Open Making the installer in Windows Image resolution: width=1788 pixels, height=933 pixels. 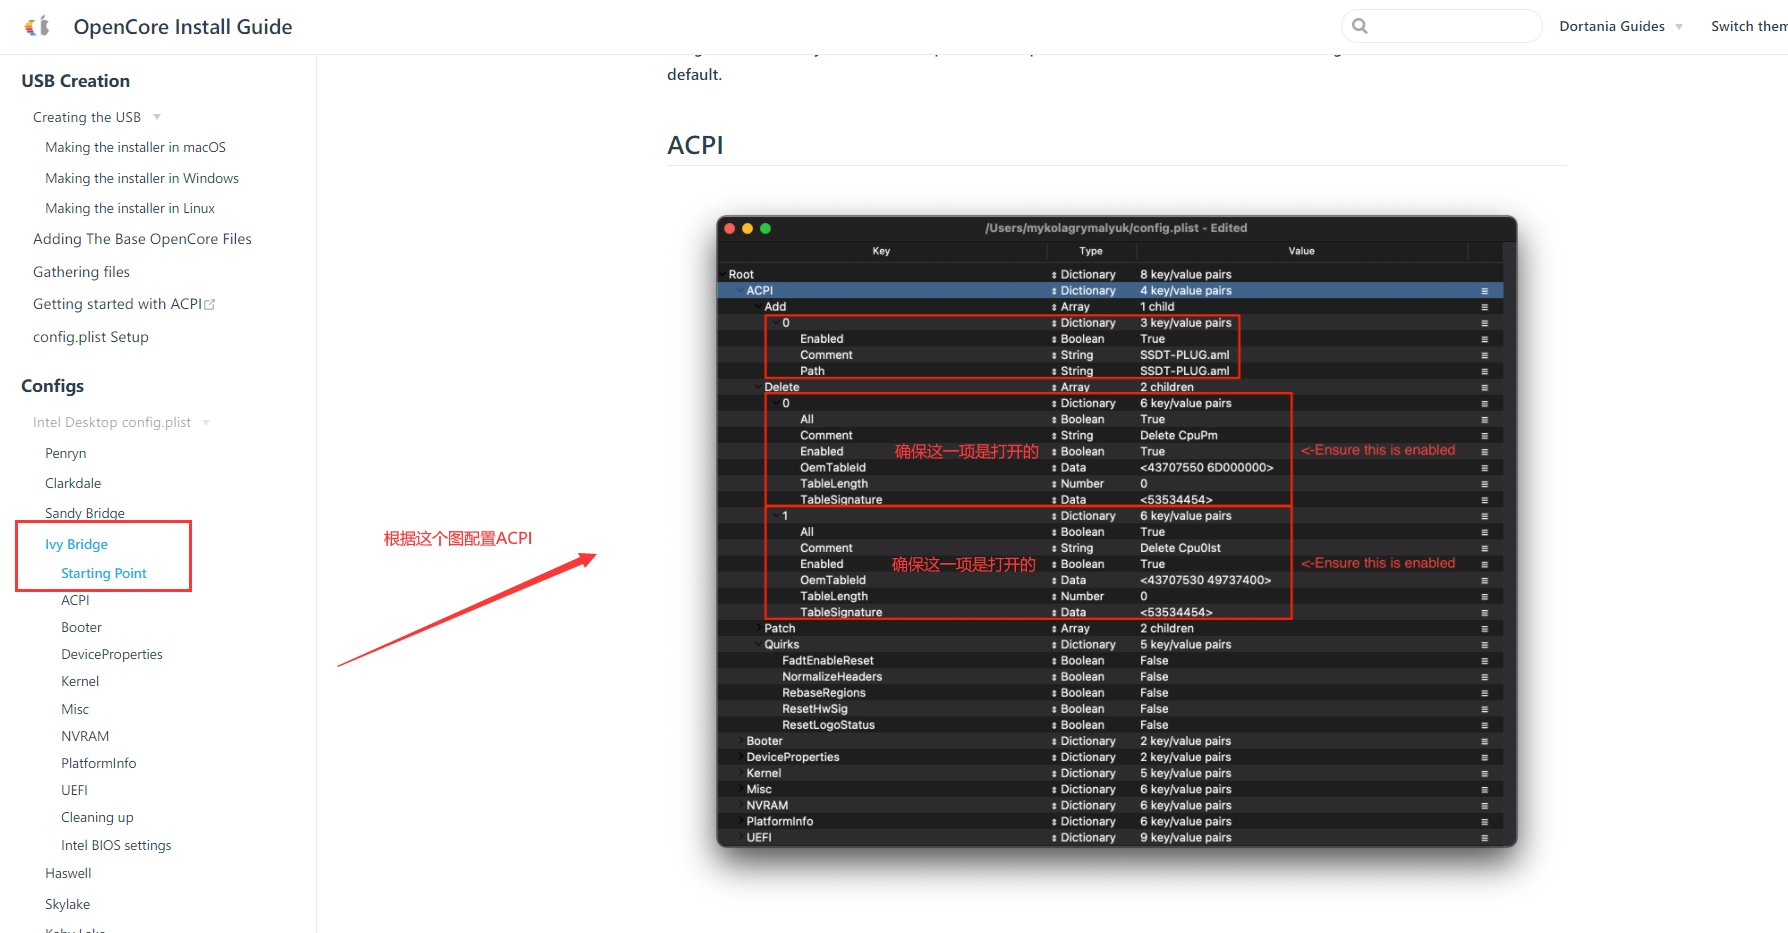(x=142, y=178)
